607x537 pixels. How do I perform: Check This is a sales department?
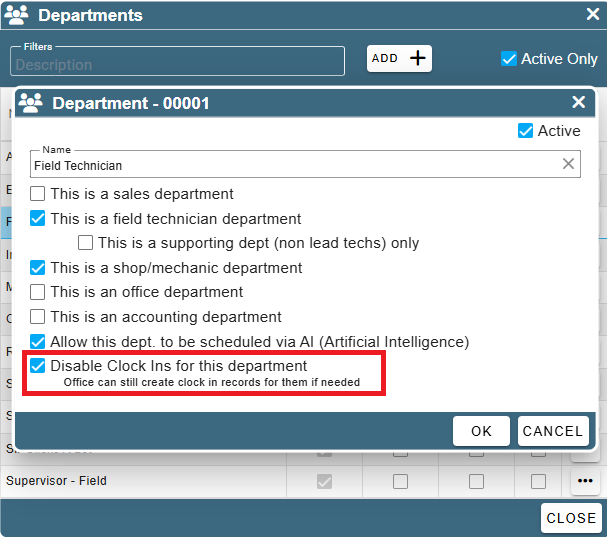click(x=38, y=194)
